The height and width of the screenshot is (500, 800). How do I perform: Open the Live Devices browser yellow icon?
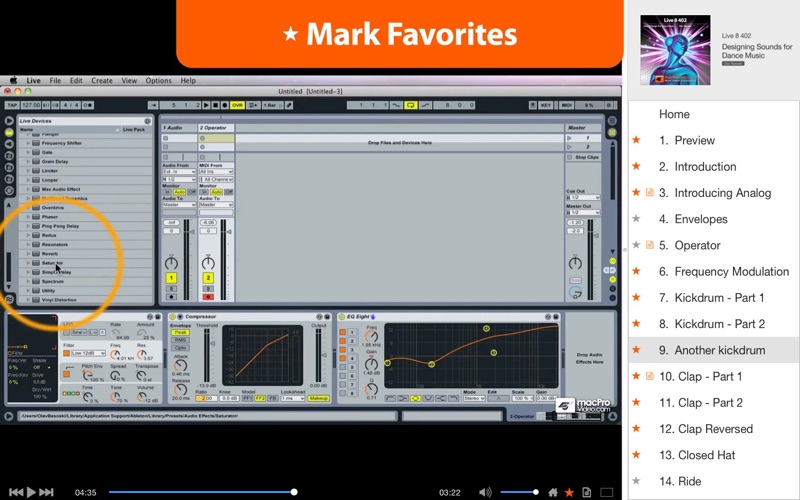pos(9,132)
